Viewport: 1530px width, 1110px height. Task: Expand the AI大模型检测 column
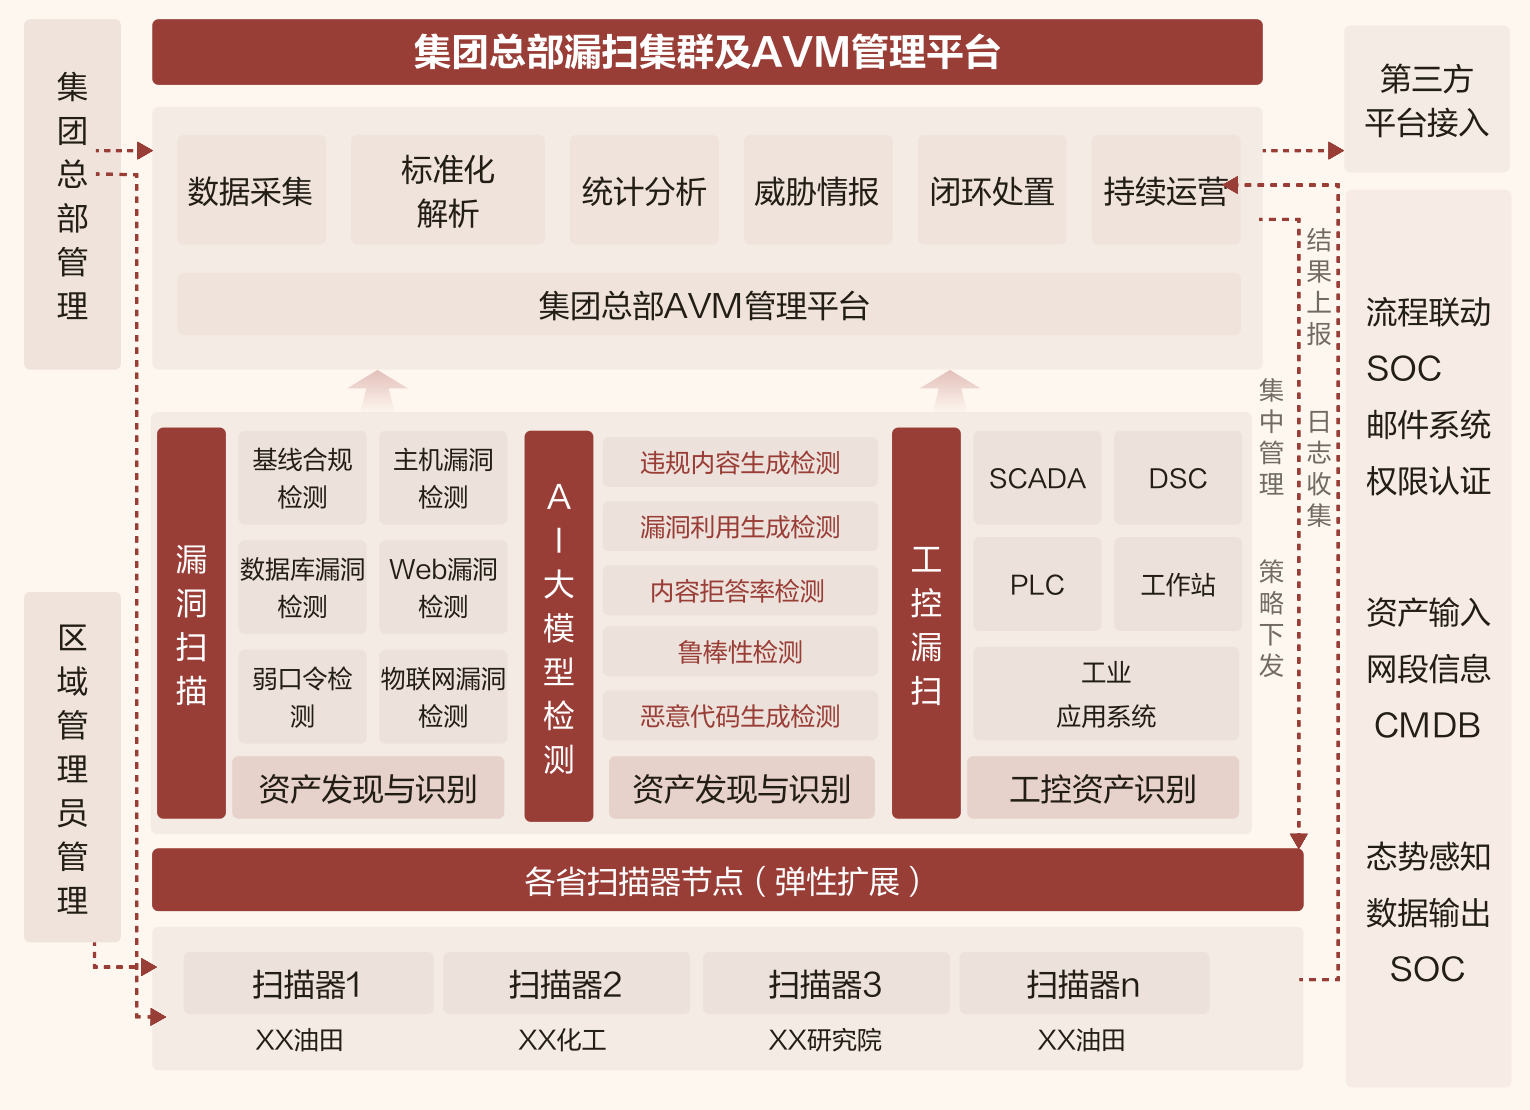pyautogui.click(x=558, y=625)
